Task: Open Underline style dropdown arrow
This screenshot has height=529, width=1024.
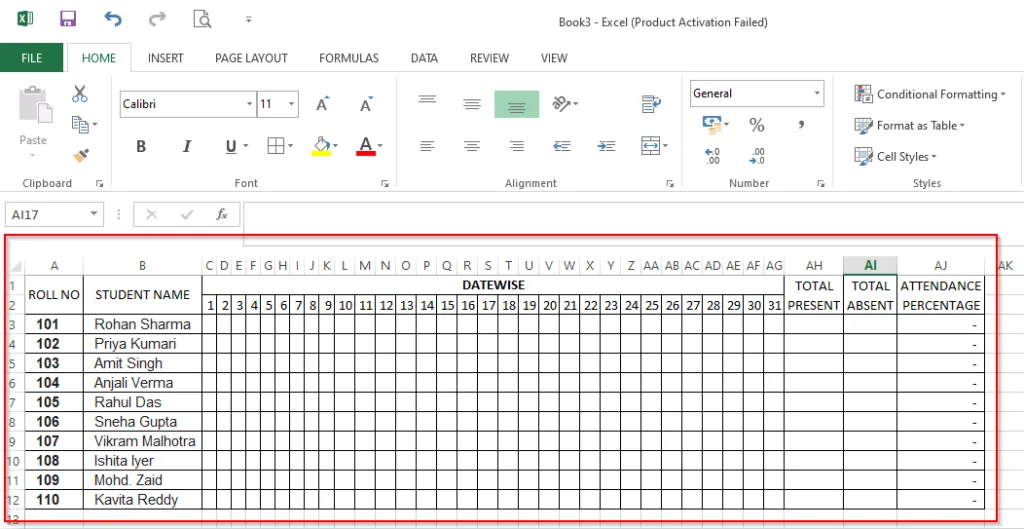Action: click(x=246, y=146)
